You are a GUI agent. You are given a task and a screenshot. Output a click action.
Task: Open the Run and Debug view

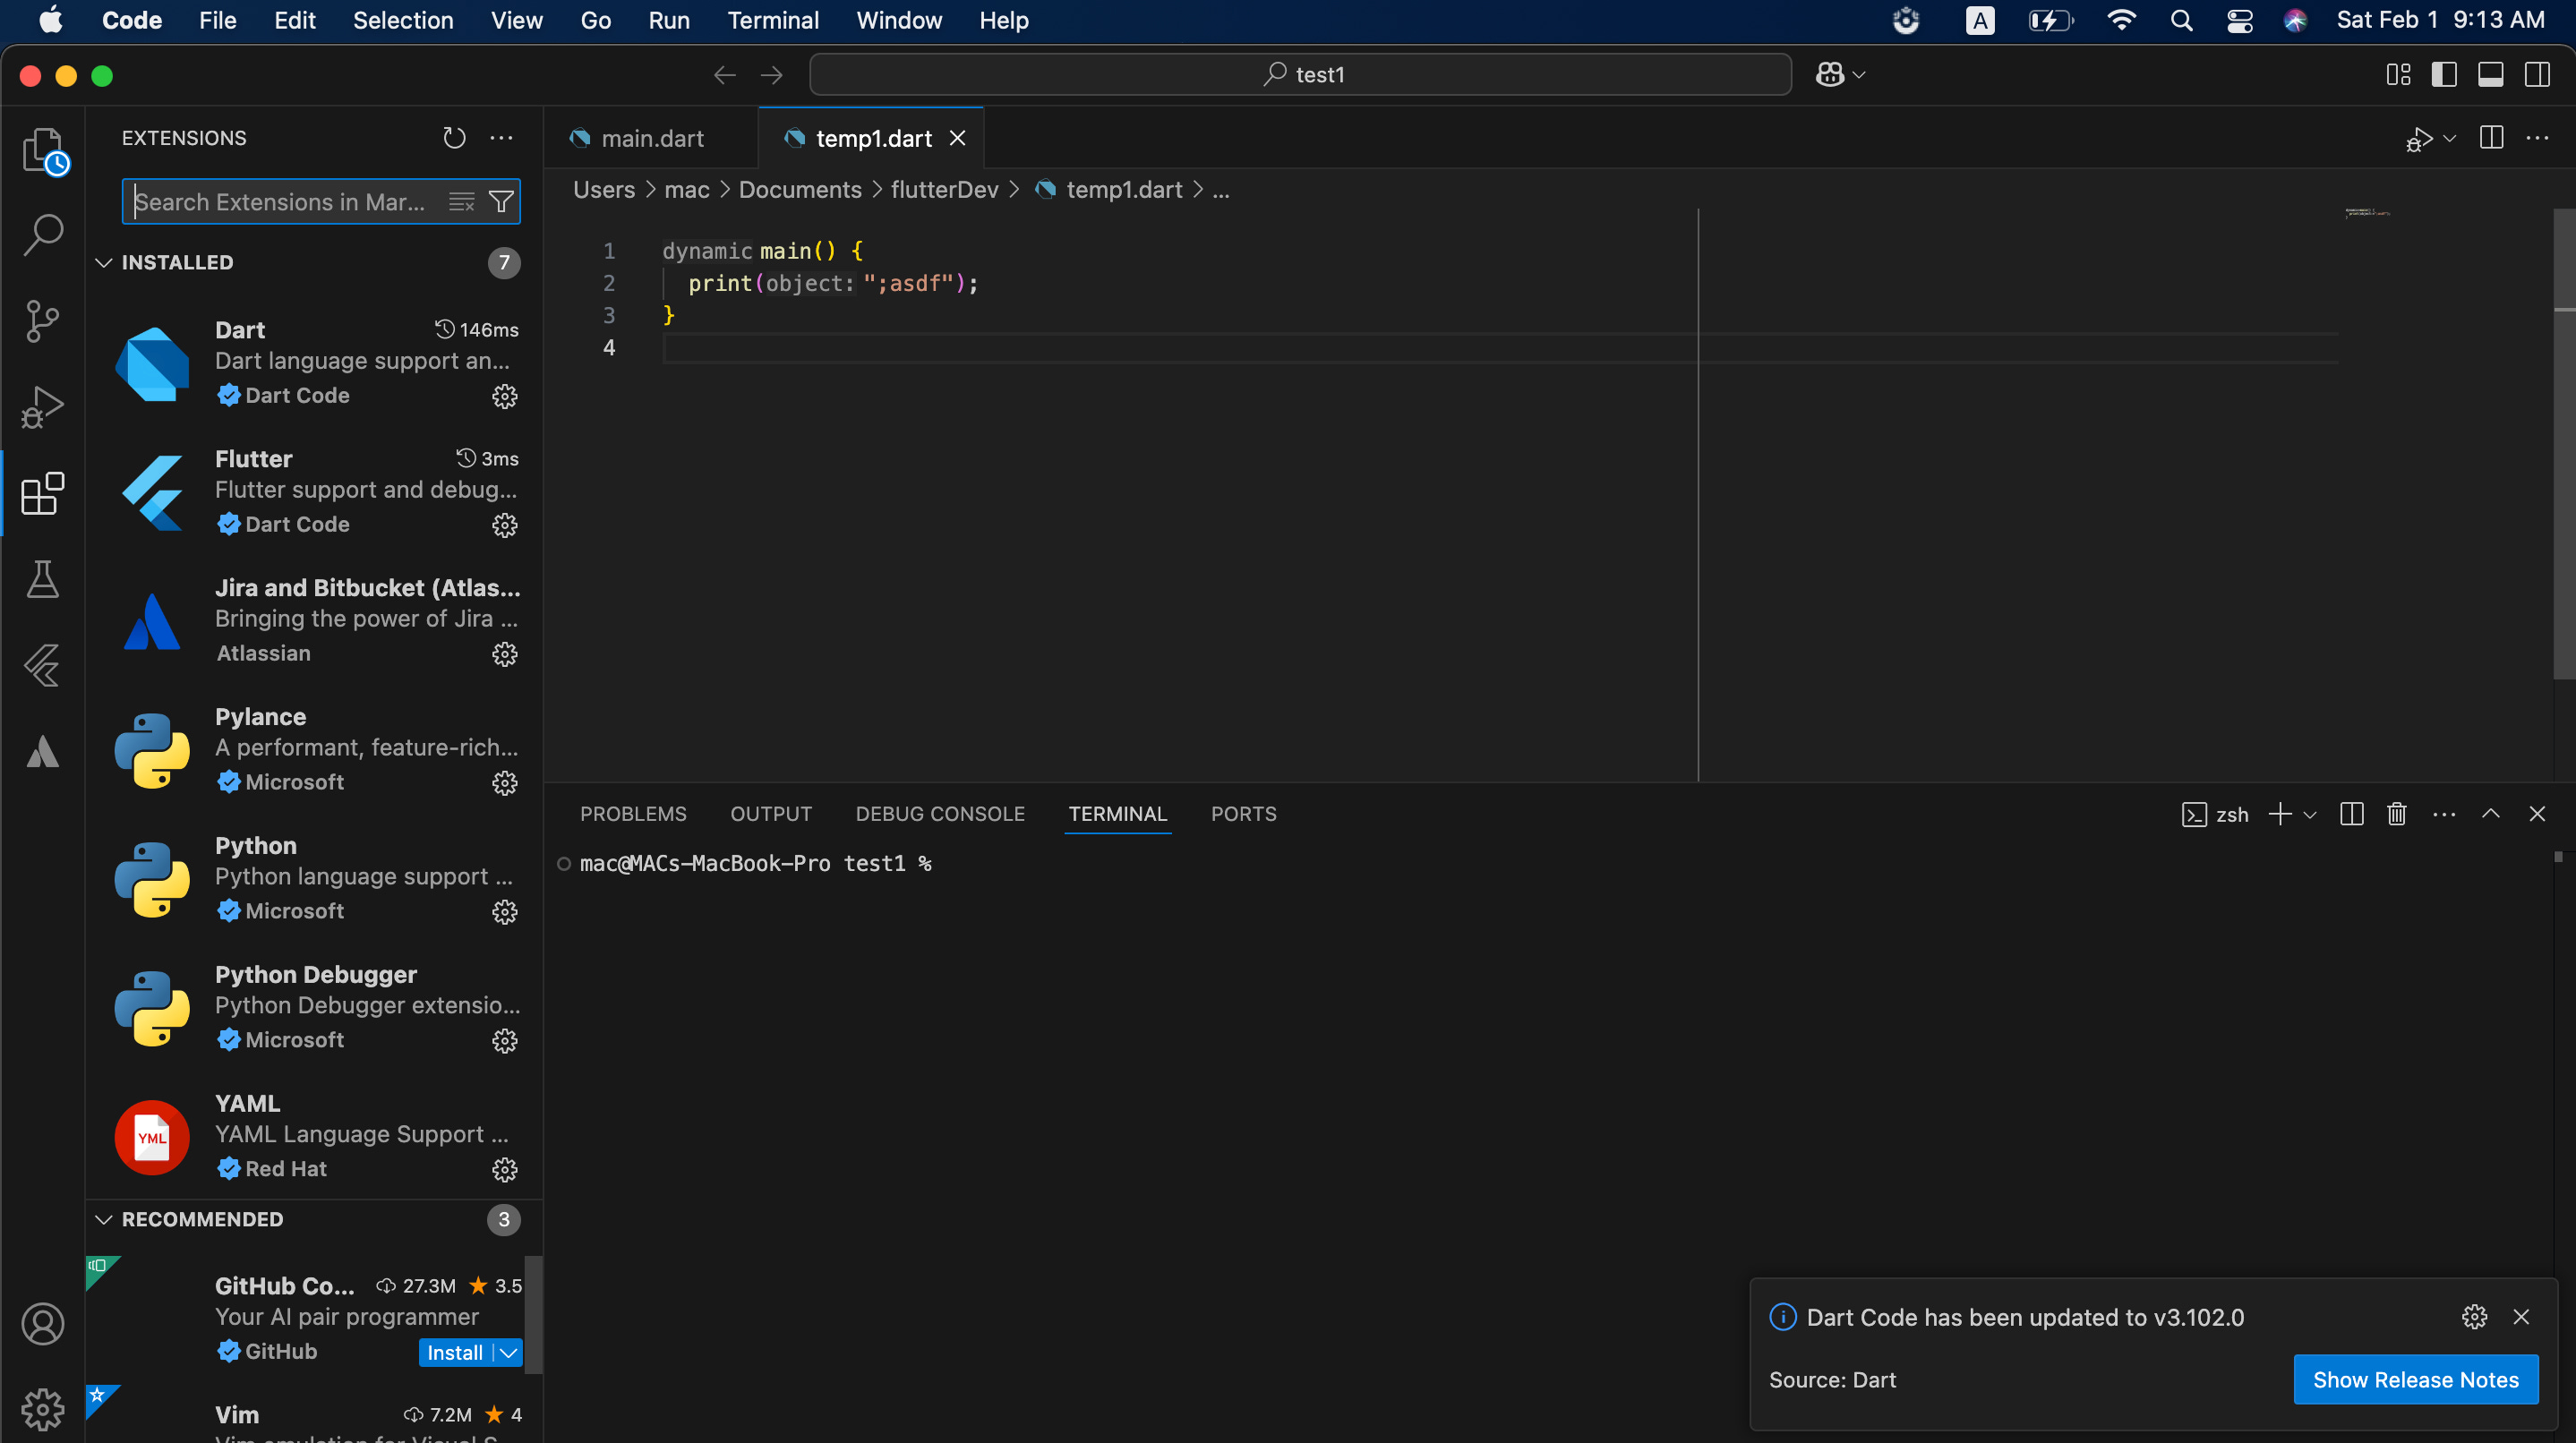click(43, 406)
